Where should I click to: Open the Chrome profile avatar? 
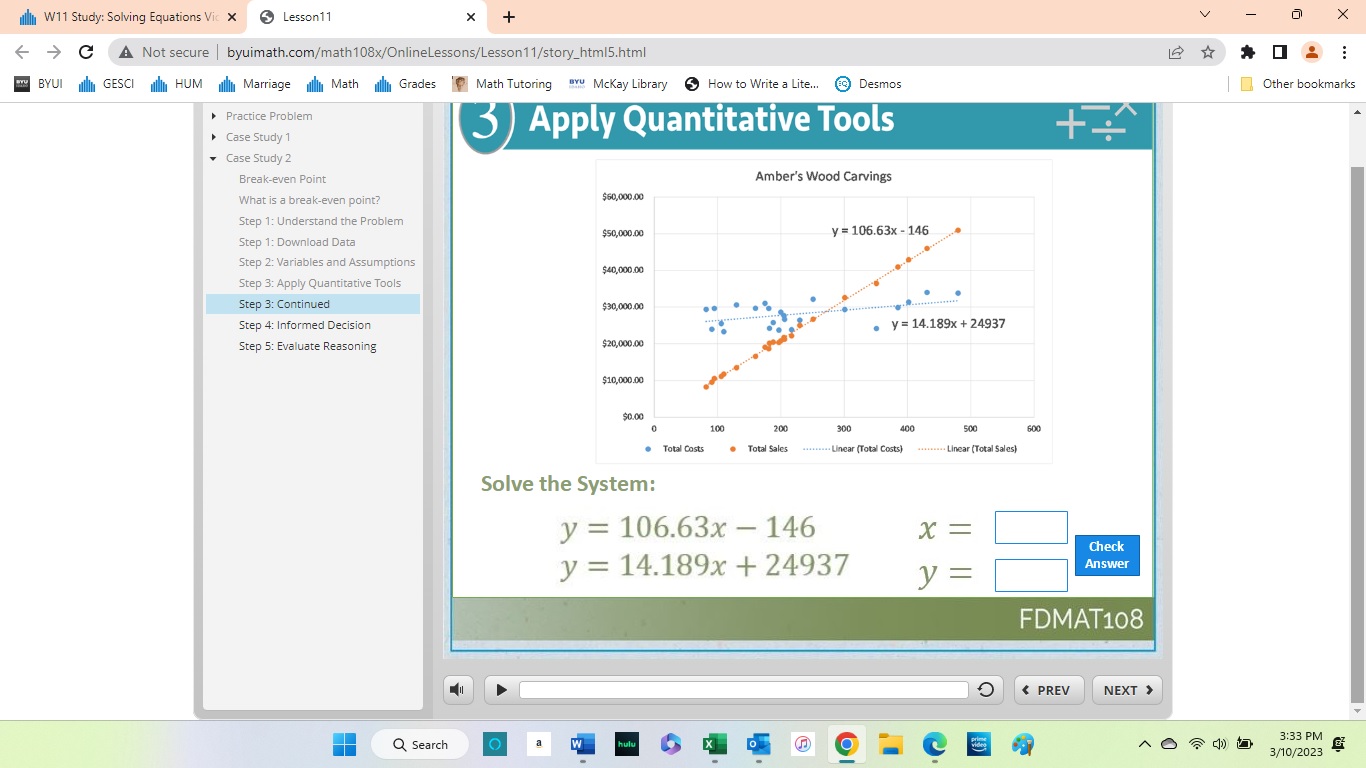point(1311,52)
